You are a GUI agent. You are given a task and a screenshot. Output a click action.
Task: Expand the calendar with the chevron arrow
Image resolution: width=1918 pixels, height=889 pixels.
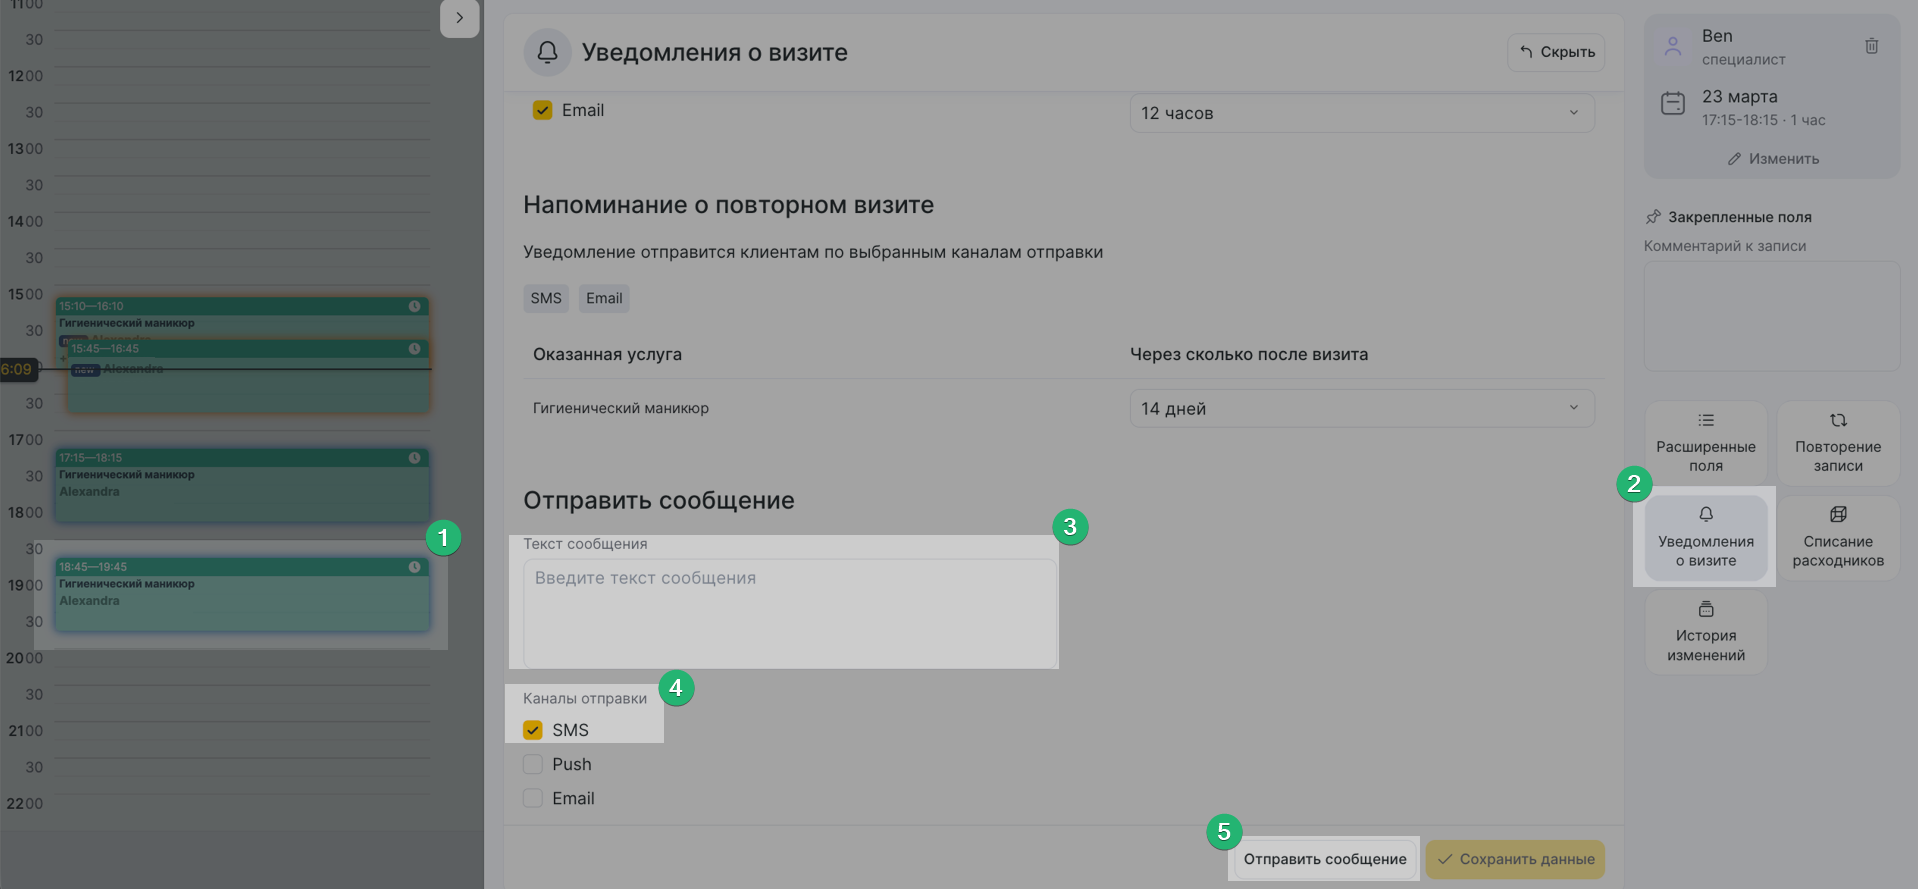[459, 18]
